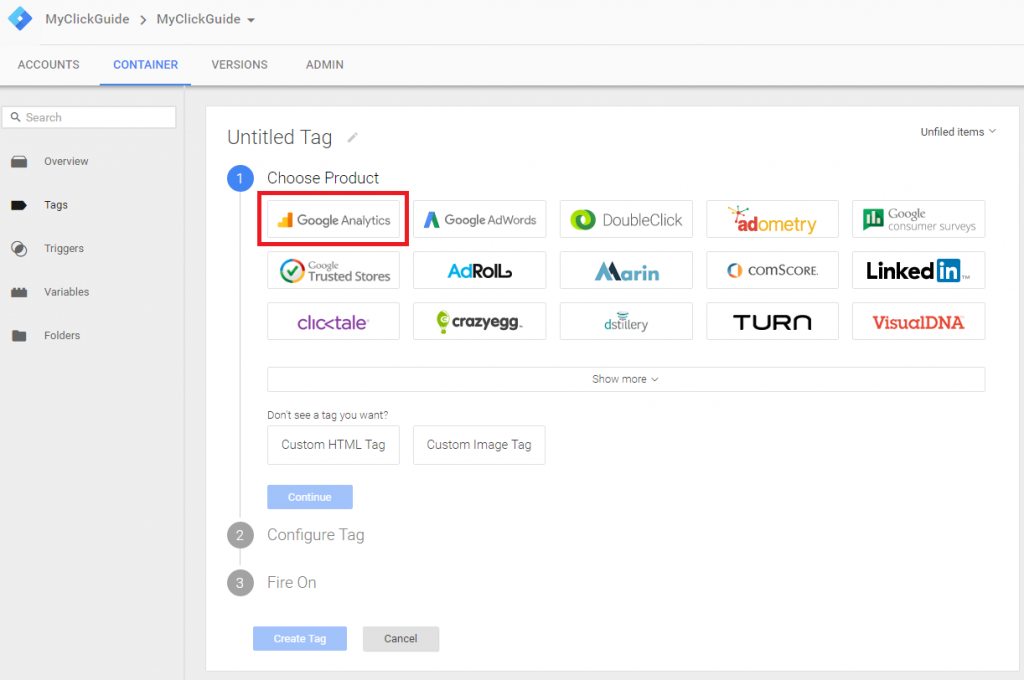Open Triggers section in the sidebar
Viewport: 1024px width, 680px height.
(x=64, y=249)
